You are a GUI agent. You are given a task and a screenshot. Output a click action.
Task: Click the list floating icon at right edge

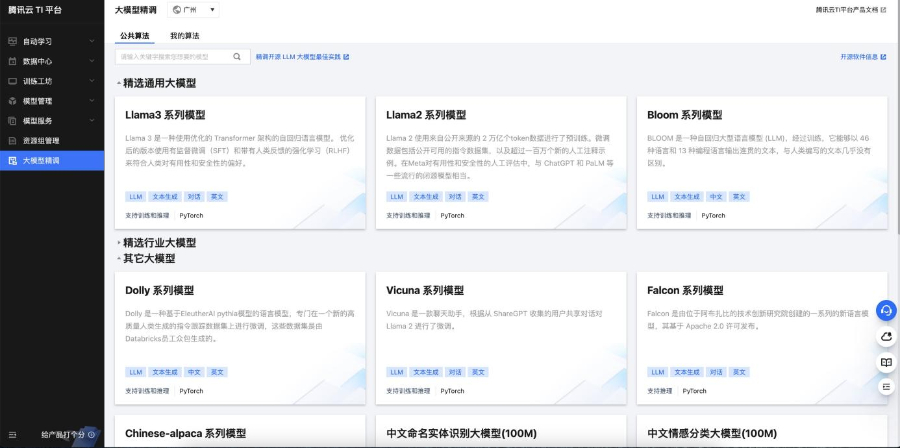pyautogui.click(x=886, y=386)
